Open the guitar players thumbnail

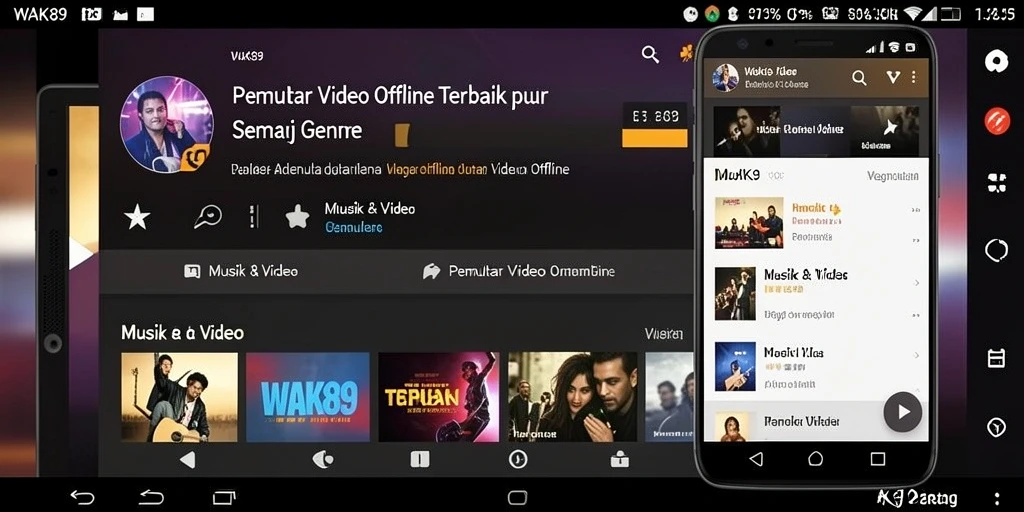point(180,397)
